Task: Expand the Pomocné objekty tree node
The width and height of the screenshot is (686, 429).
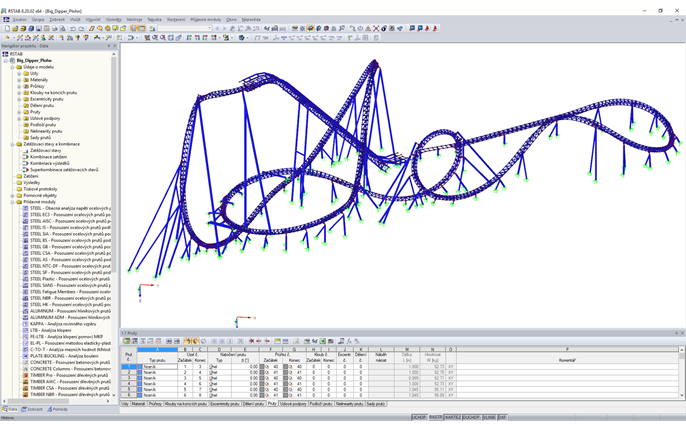Action: [13, 195]
